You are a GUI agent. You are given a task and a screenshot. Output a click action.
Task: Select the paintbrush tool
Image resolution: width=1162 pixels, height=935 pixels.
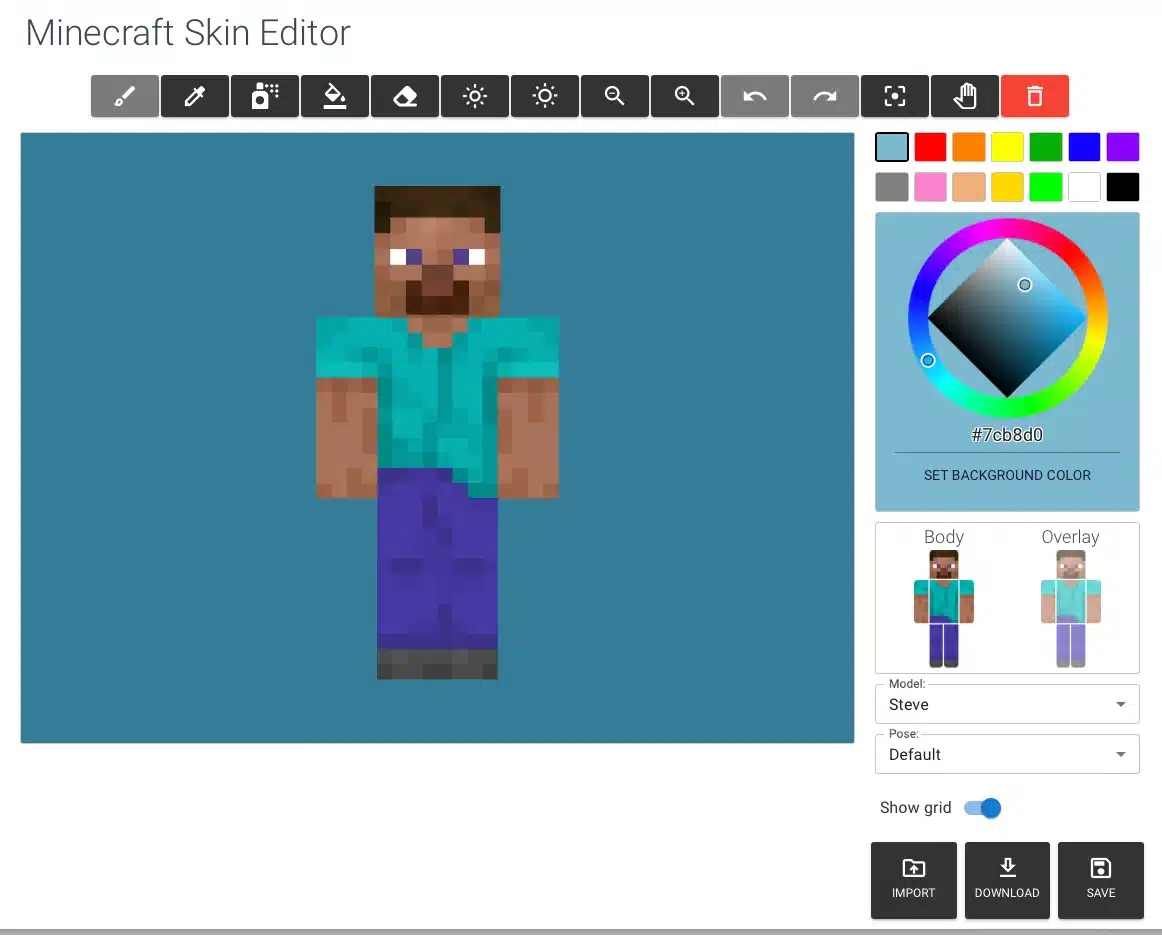124,96
